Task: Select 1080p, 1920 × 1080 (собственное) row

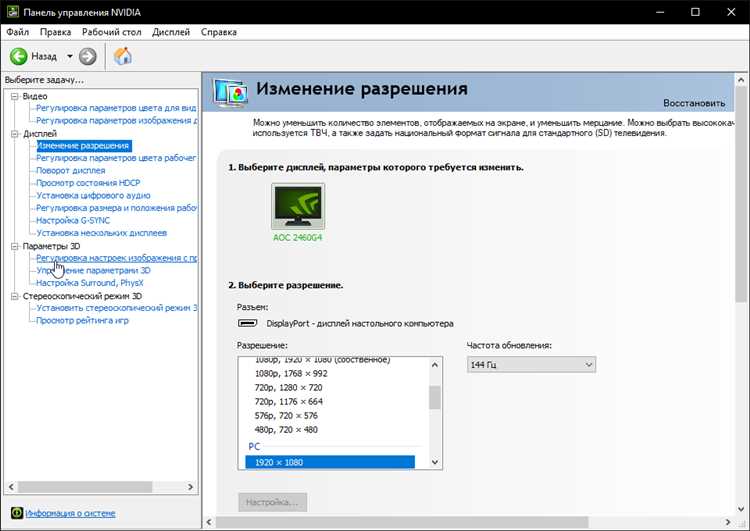Action: (322, 360)
